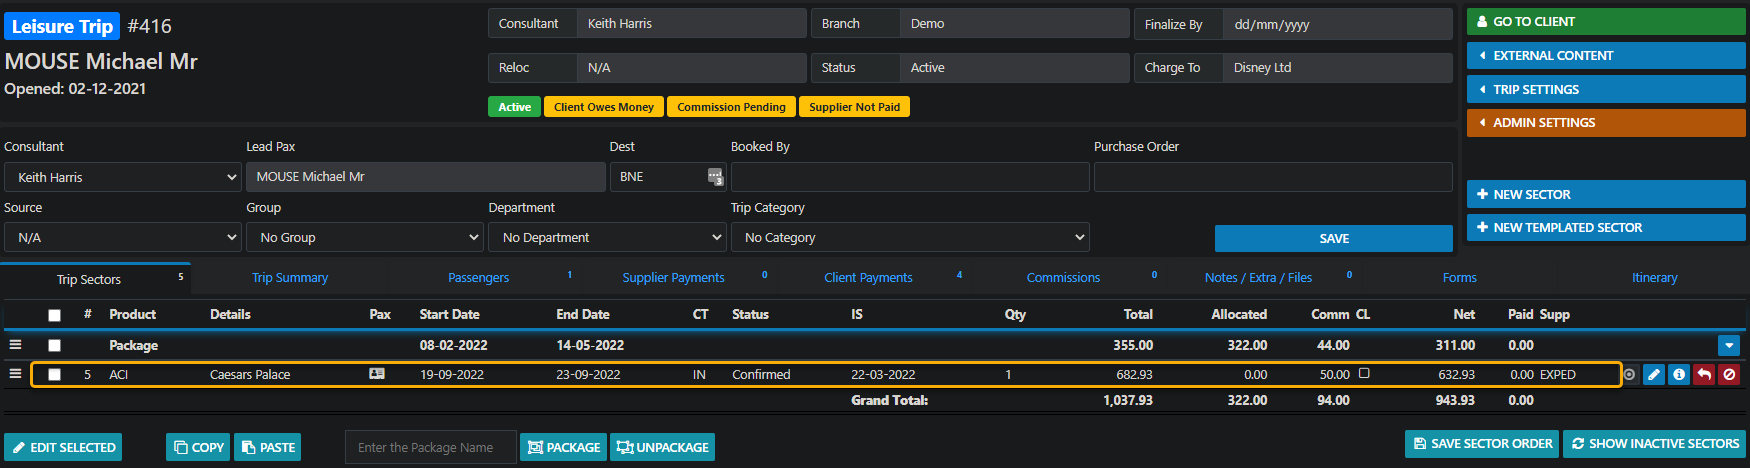Switch to the Passengers tab
The image size is (1750, 468).
coord(479,278)
